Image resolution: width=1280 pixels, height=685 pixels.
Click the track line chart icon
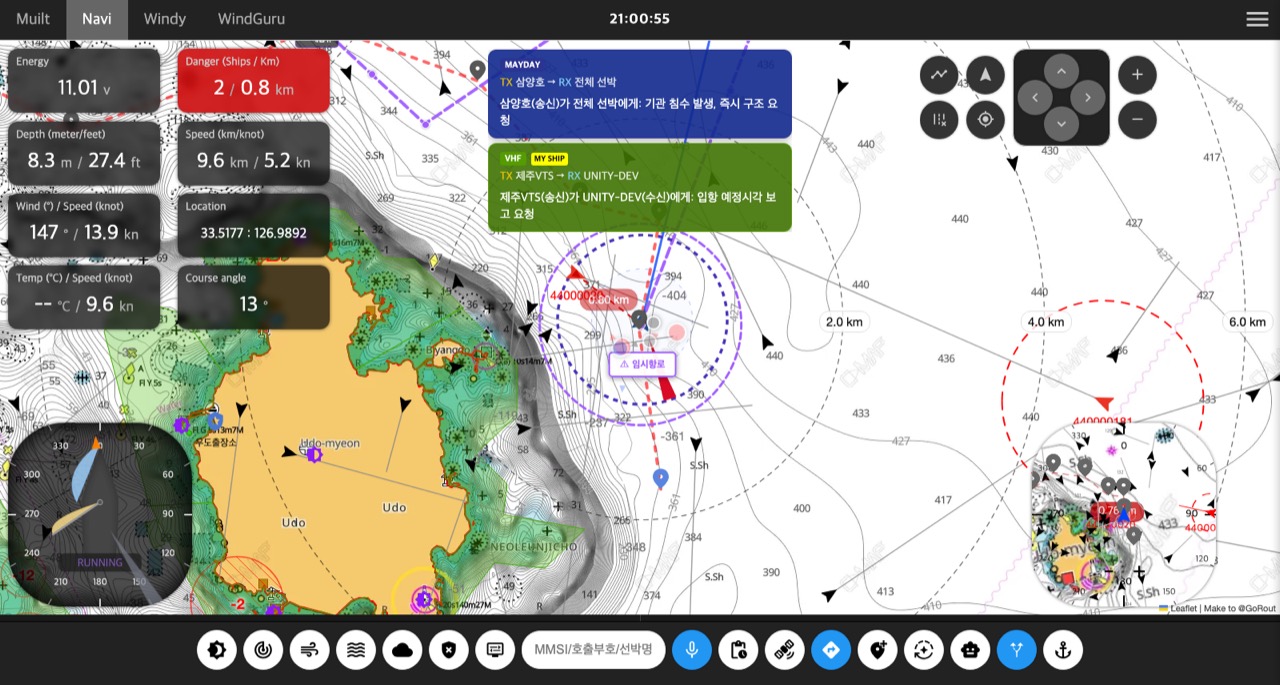point(939,75)
